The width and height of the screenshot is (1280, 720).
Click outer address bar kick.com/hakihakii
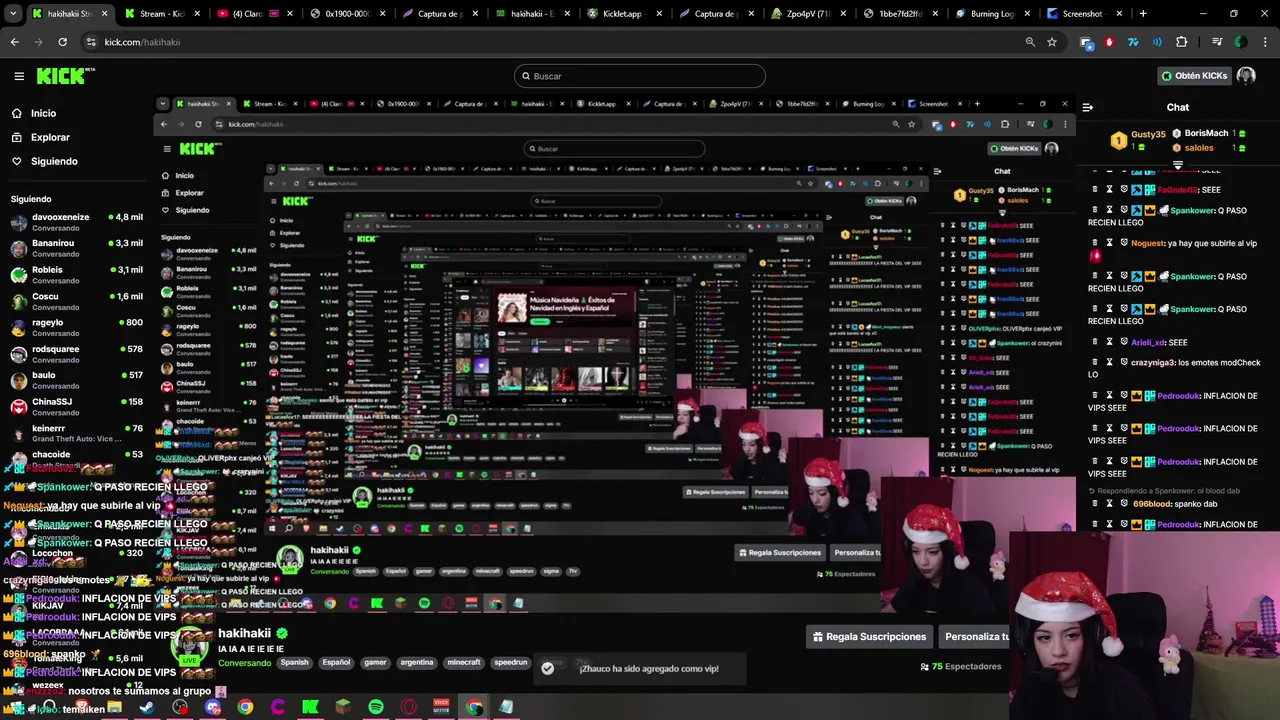point(142,42)
